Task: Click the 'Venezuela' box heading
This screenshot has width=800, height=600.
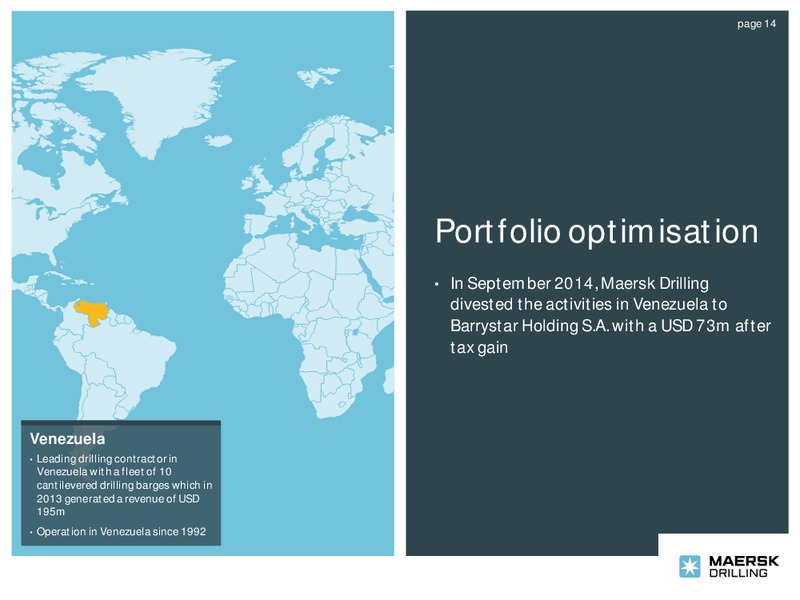Action: tap(67, 439)
